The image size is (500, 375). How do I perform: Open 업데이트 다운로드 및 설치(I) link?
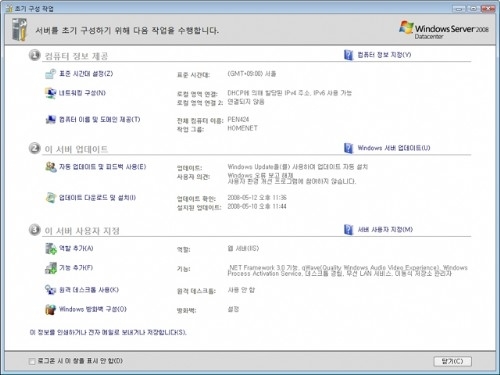point(97,198)
